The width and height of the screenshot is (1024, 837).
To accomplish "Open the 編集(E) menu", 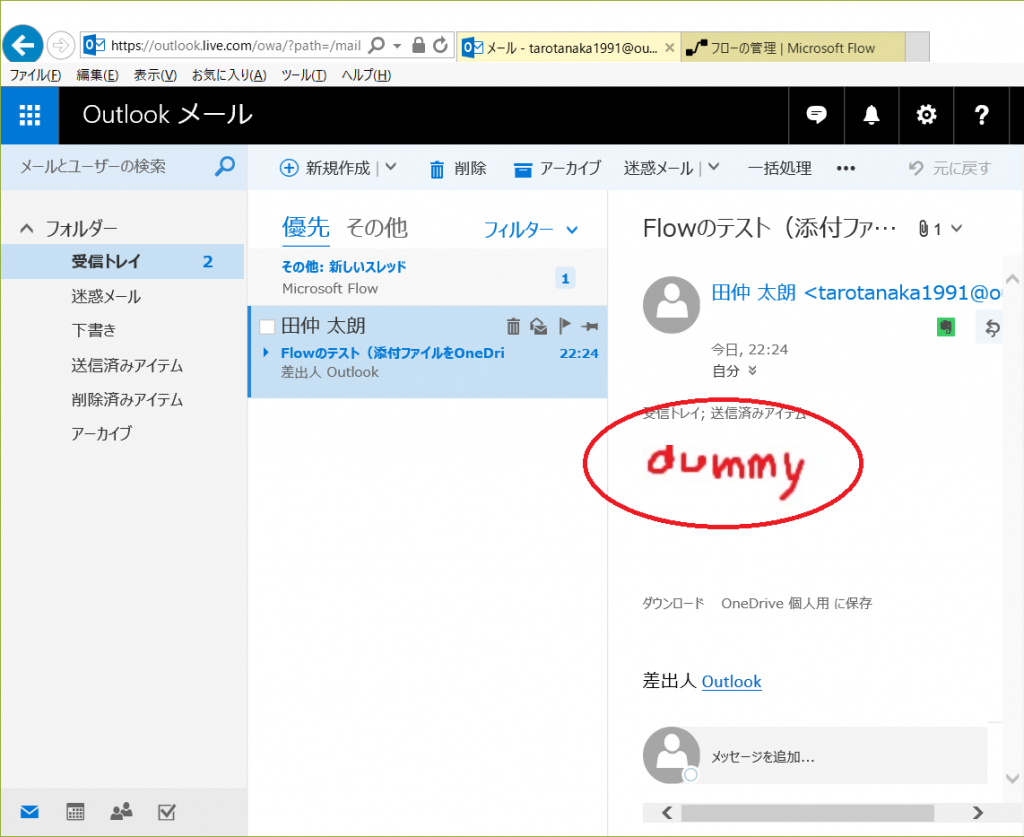I will click(x=97, y=75).
